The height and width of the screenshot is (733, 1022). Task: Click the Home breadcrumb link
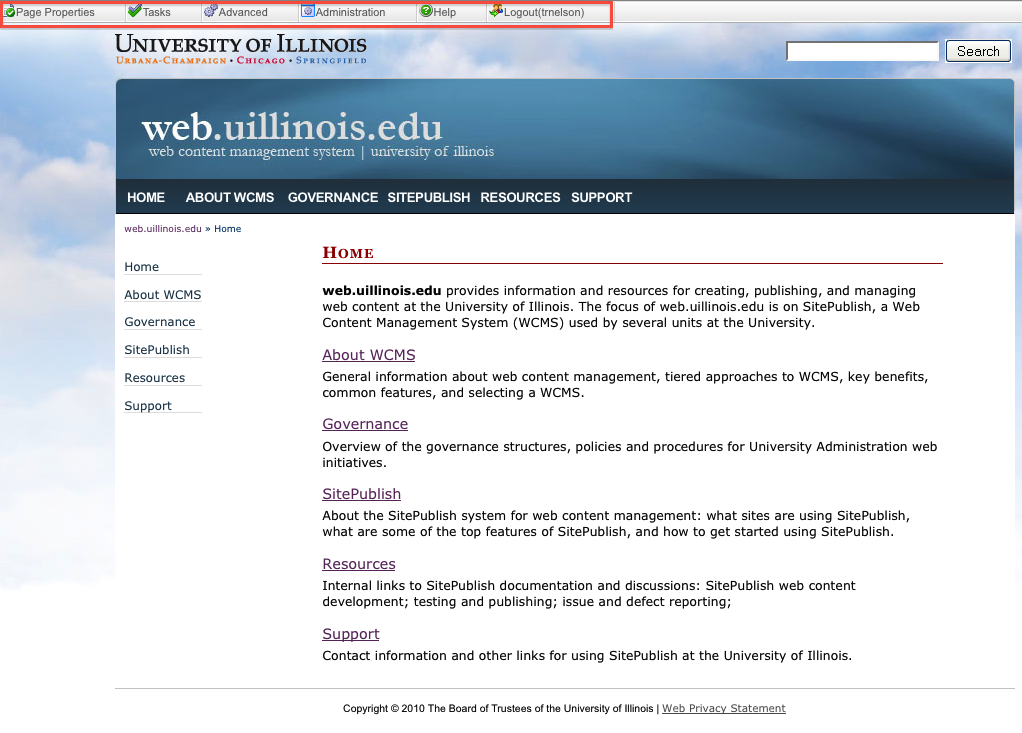[227, 229]
